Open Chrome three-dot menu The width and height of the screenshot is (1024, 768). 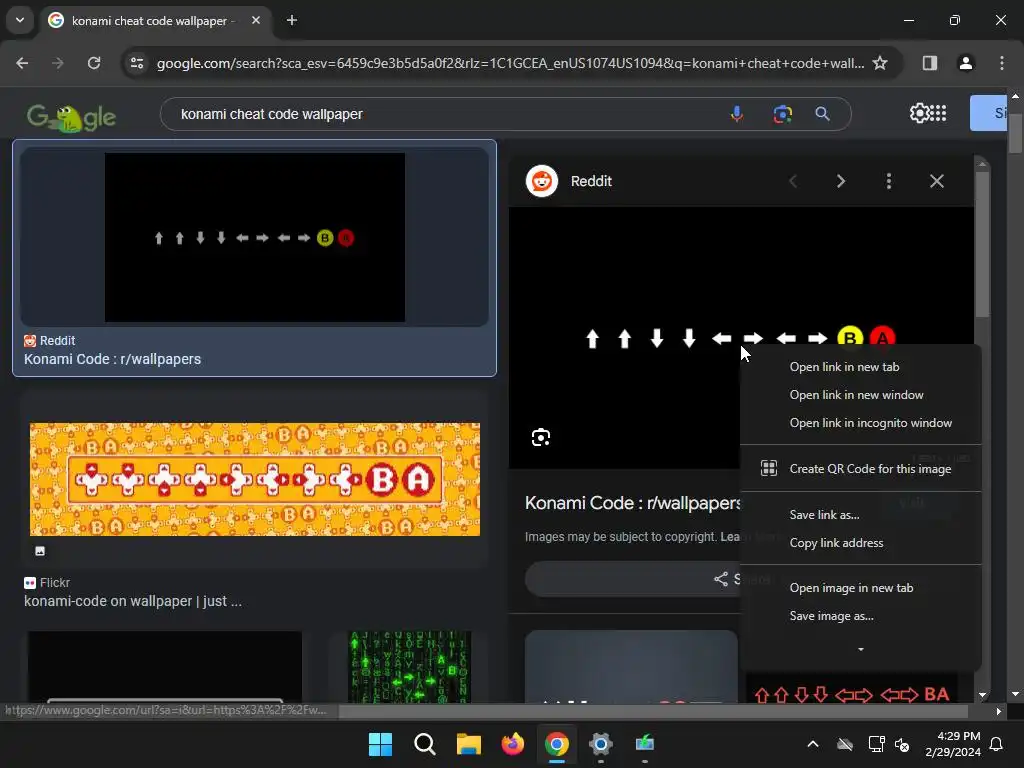[x=1002, y=63]
